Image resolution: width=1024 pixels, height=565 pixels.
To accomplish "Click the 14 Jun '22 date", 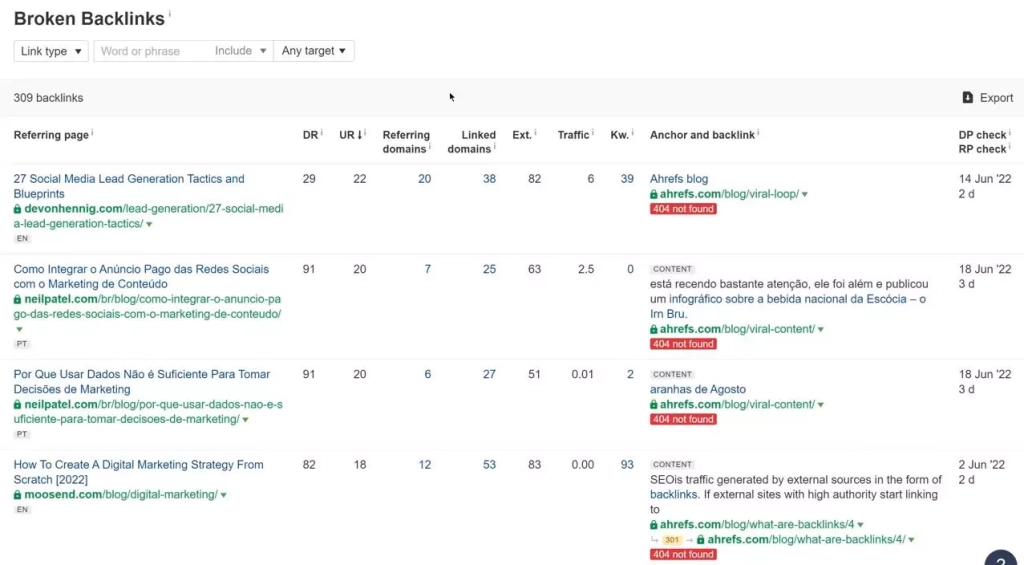I will coord(985,179).
